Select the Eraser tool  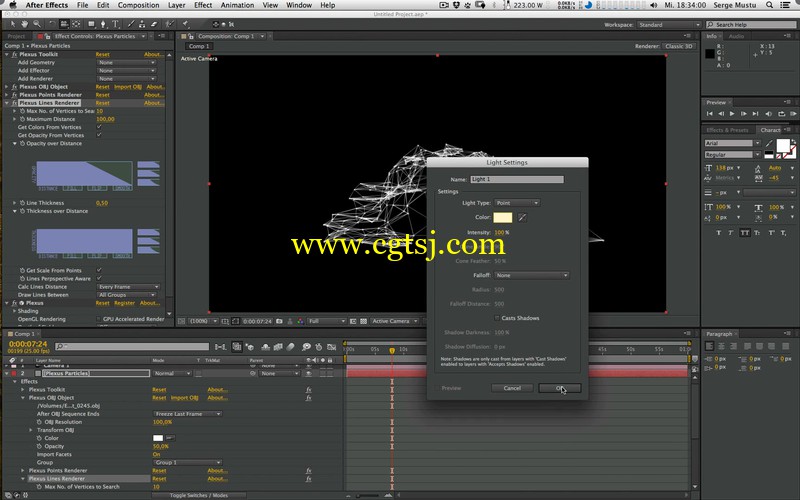153,24
